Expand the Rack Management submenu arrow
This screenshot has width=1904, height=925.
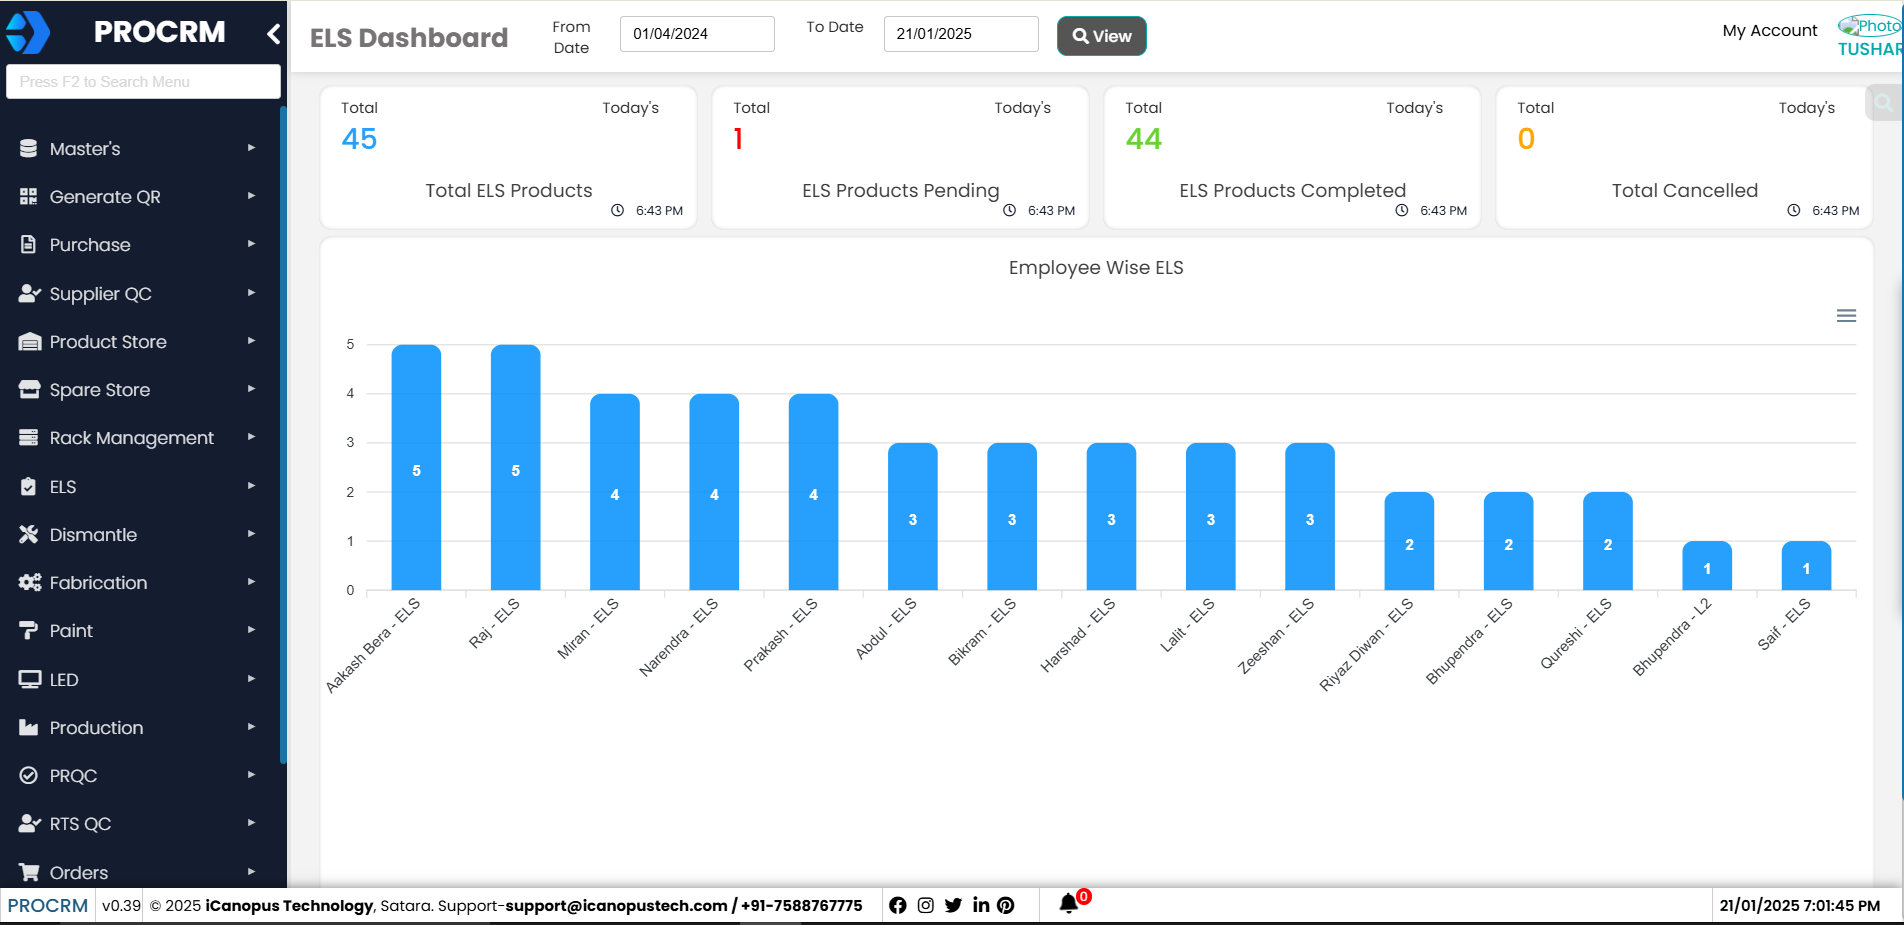pyautogui.click(x=251, y=437)
